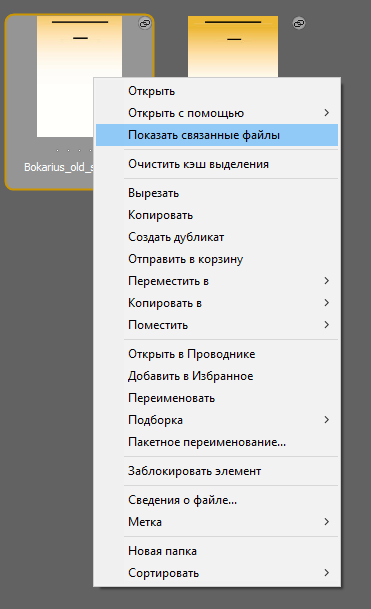Image resolution: width=371 pixels, height=609 pixels.
Task: Open Копировать в submenu
Action: click(217, 303)
